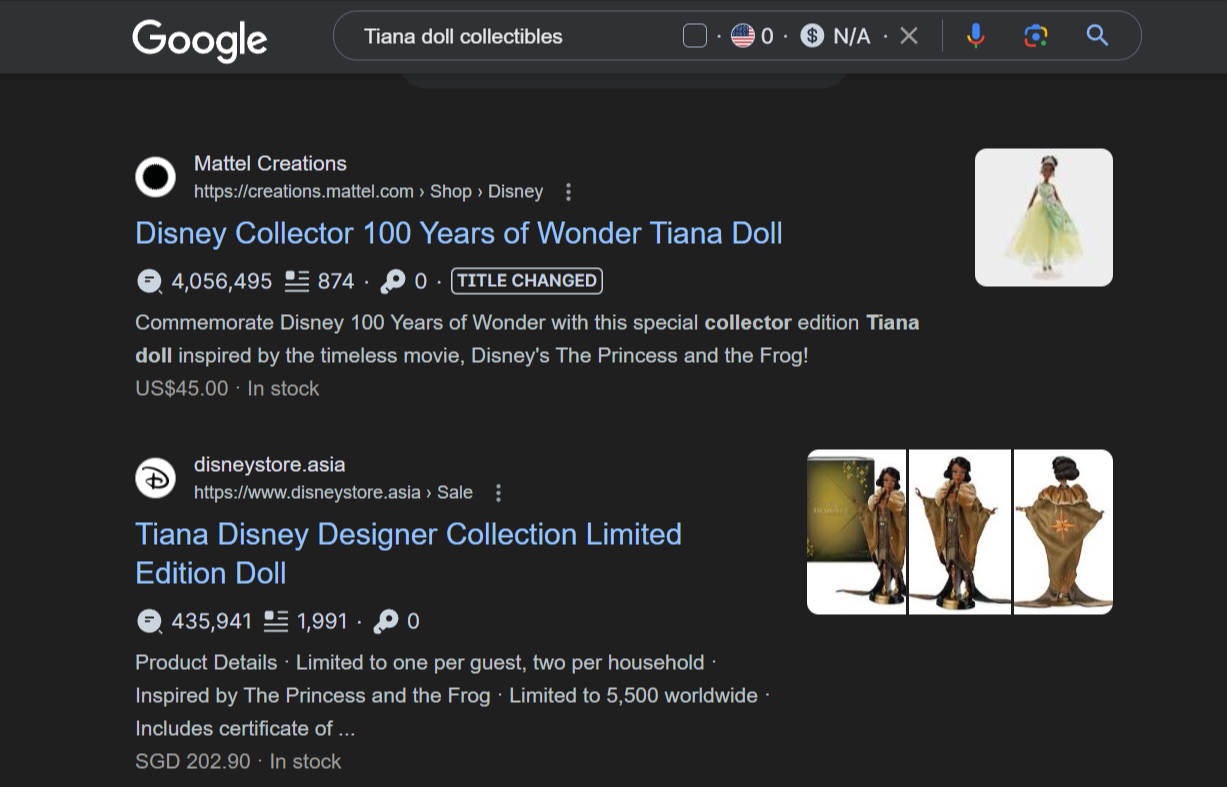Open Google Lens image search
The height and width of the screenshot is (787, 1227).
pyautogui.click(x=1036, y=36)
